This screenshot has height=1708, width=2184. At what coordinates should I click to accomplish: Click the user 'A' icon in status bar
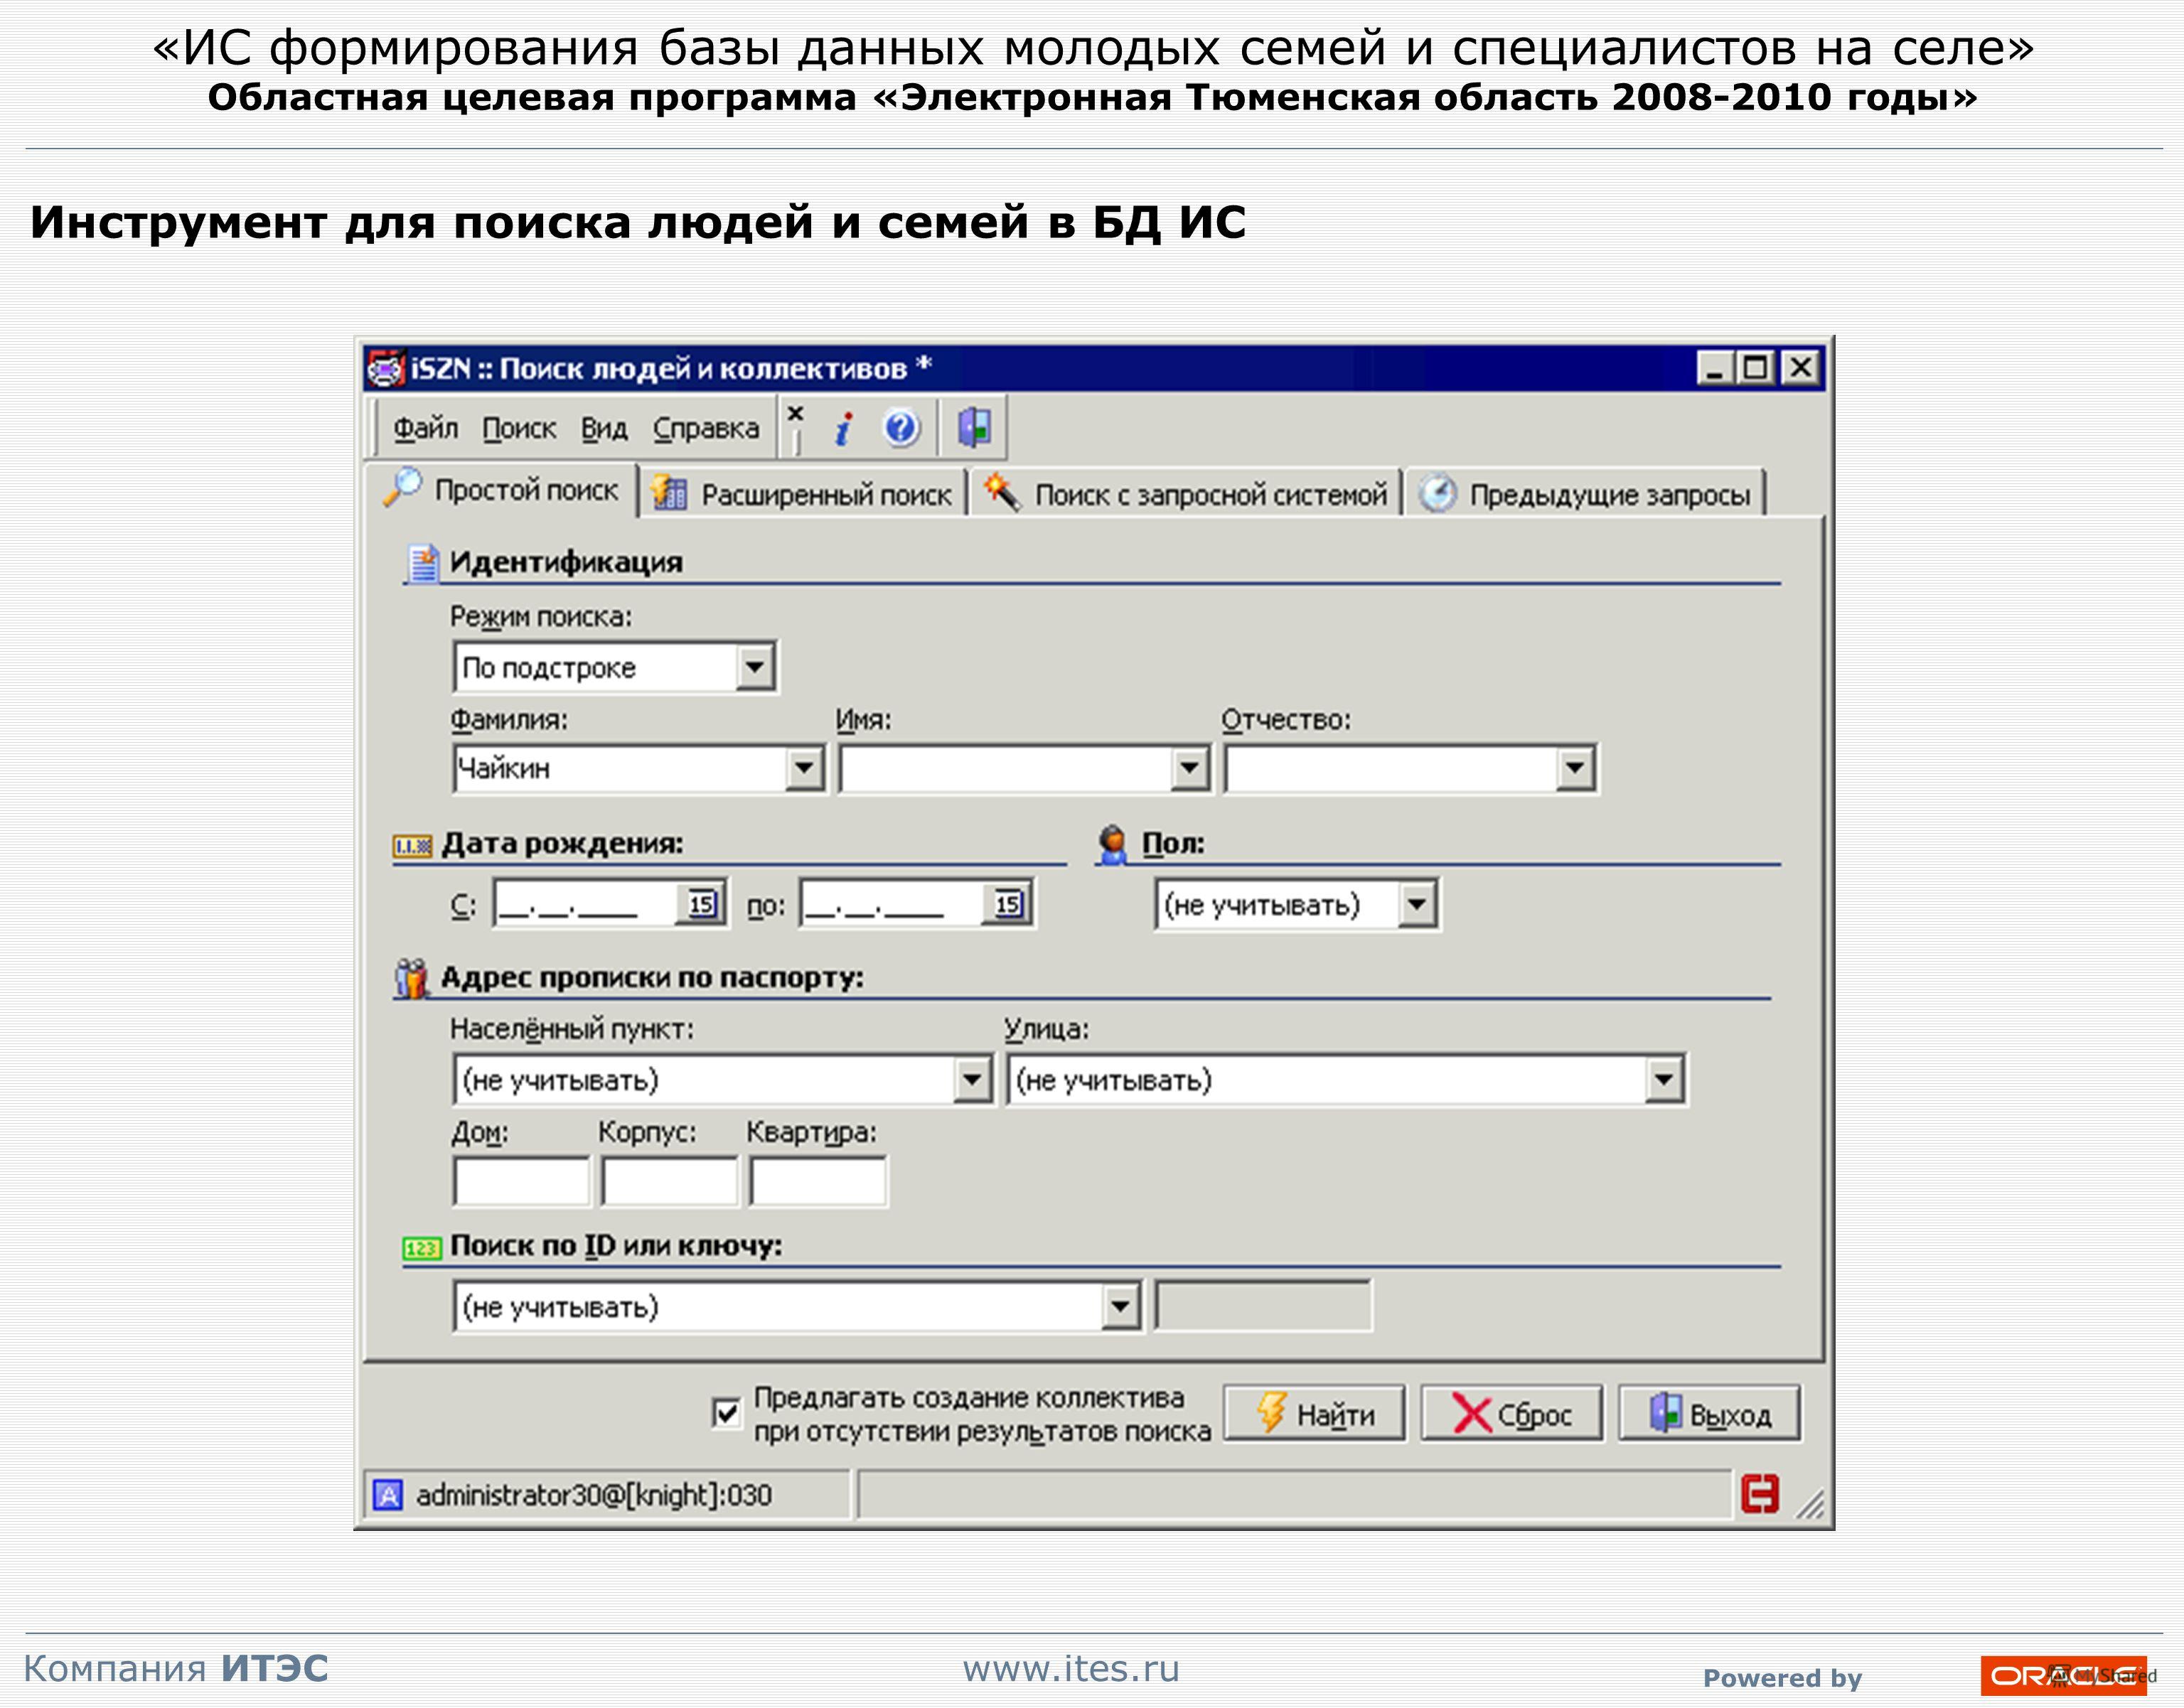(x=388, y=1496)
